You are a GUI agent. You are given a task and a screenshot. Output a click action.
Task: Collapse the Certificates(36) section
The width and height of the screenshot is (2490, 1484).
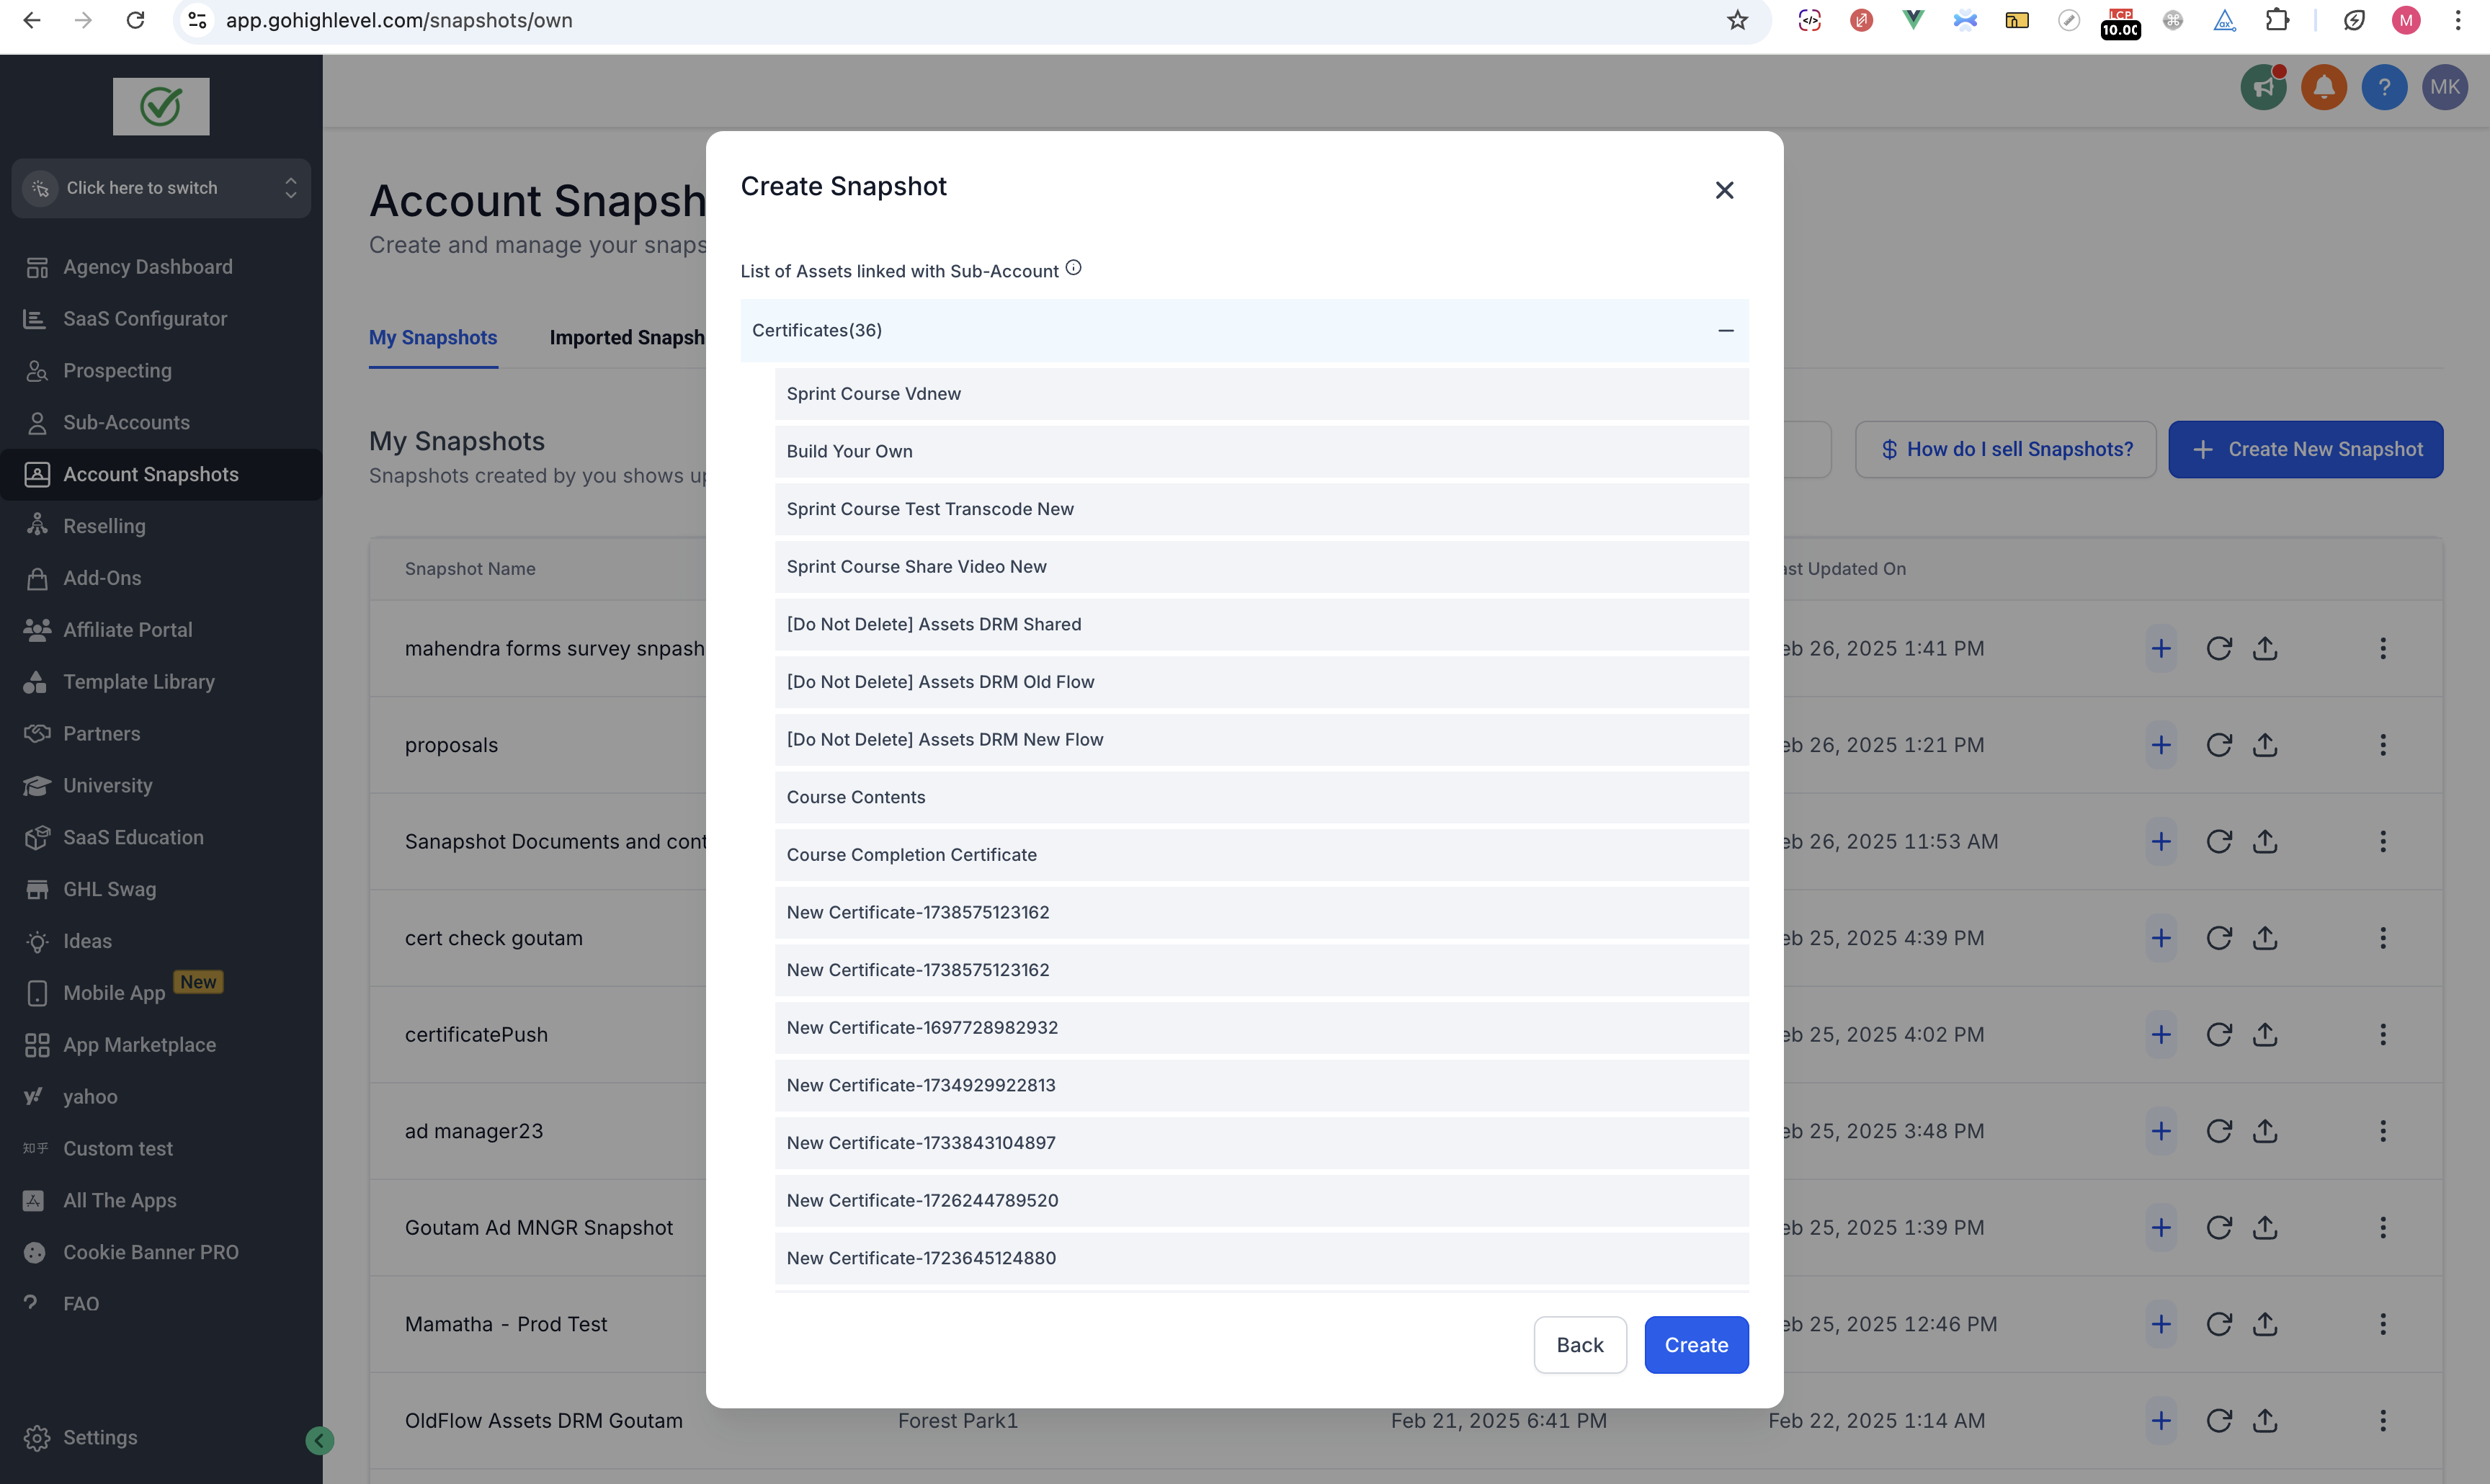[x=1725, y=330]
